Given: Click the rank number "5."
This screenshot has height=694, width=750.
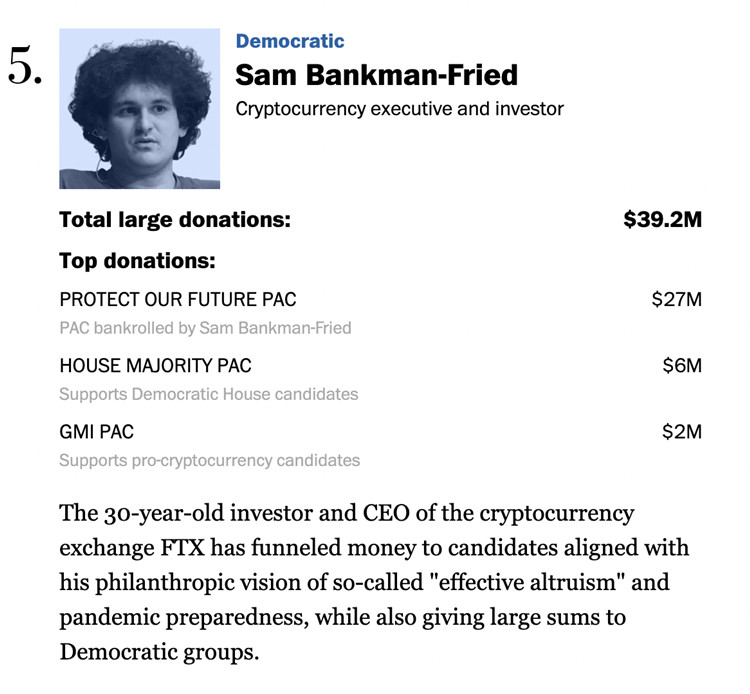Looking at the screenshot, I should pos(25,67).
